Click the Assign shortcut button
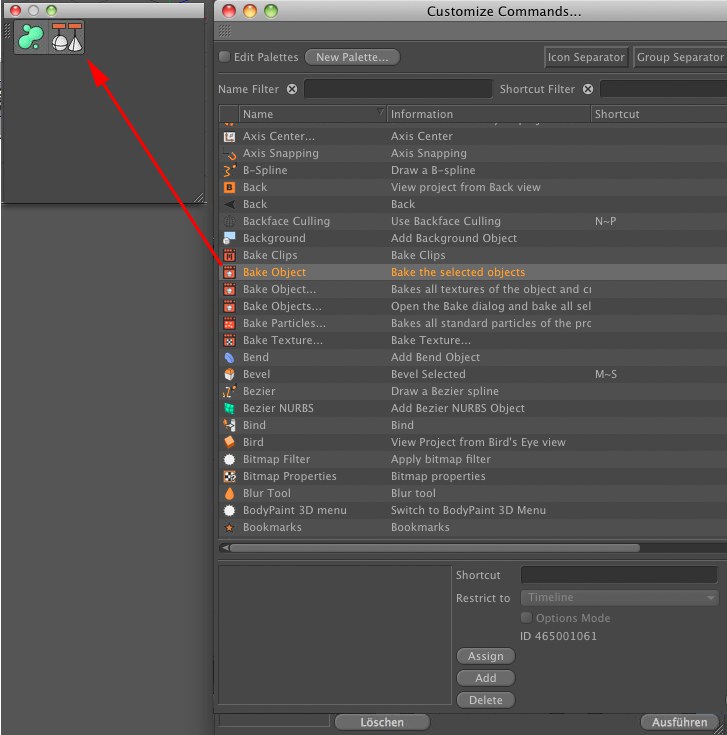Image resolution: width=727 pixels, height=735 pixels. [x=486, y=656]
